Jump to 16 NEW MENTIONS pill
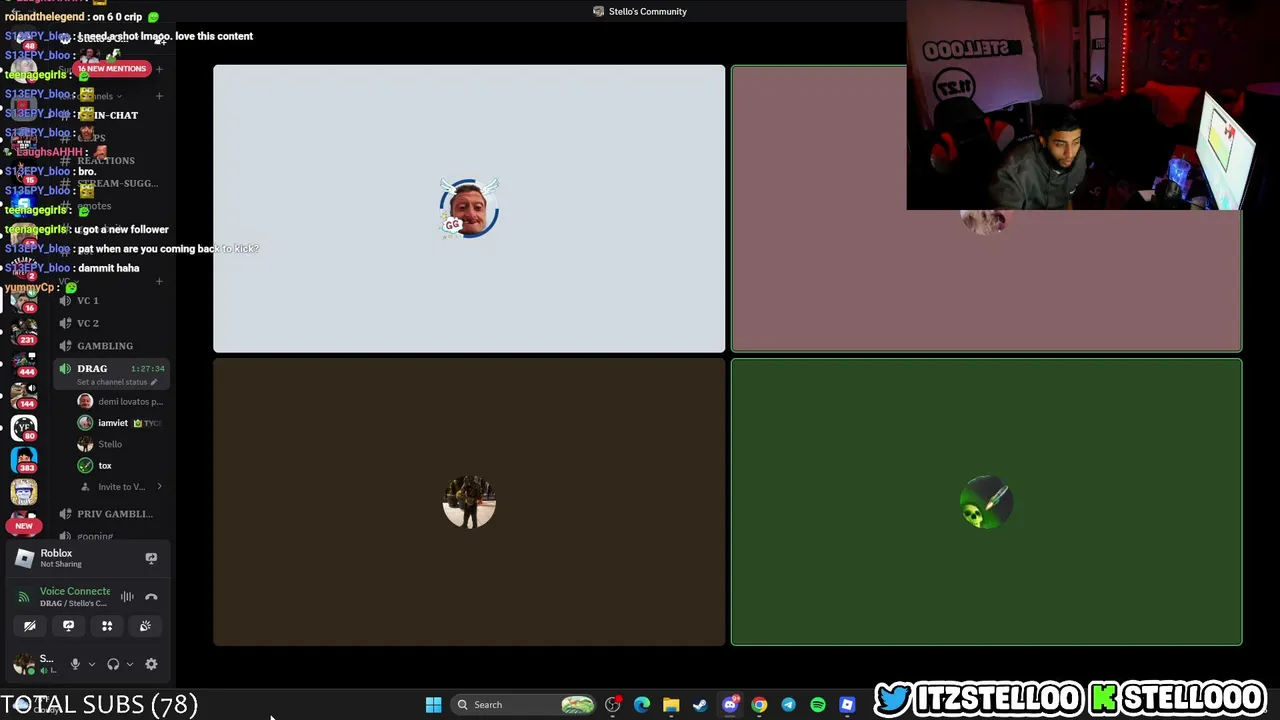The width and height of the screenshot is (1280, 720). pos(112,69)
